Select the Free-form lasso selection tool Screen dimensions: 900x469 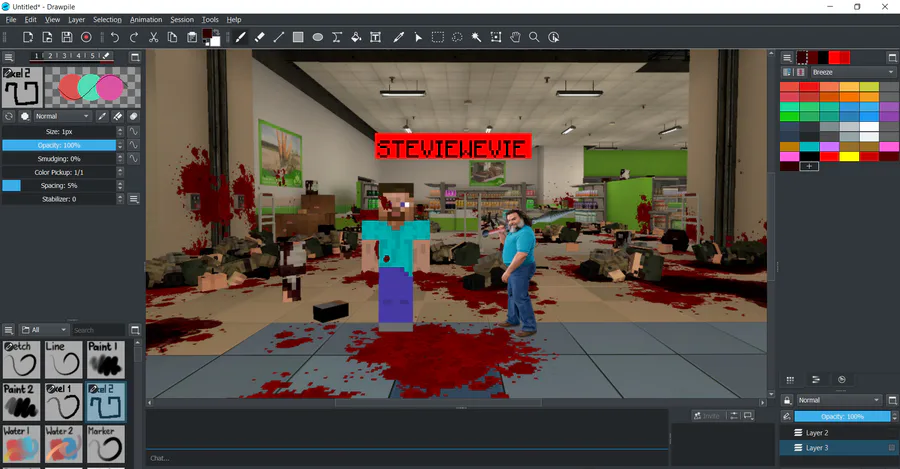[457, 37]
